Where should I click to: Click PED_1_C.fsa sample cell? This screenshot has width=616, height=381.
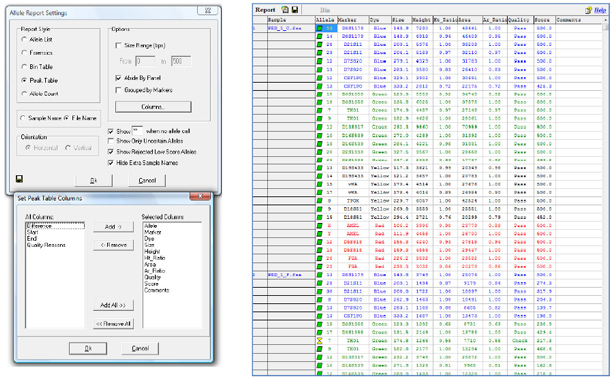[291, 28]
